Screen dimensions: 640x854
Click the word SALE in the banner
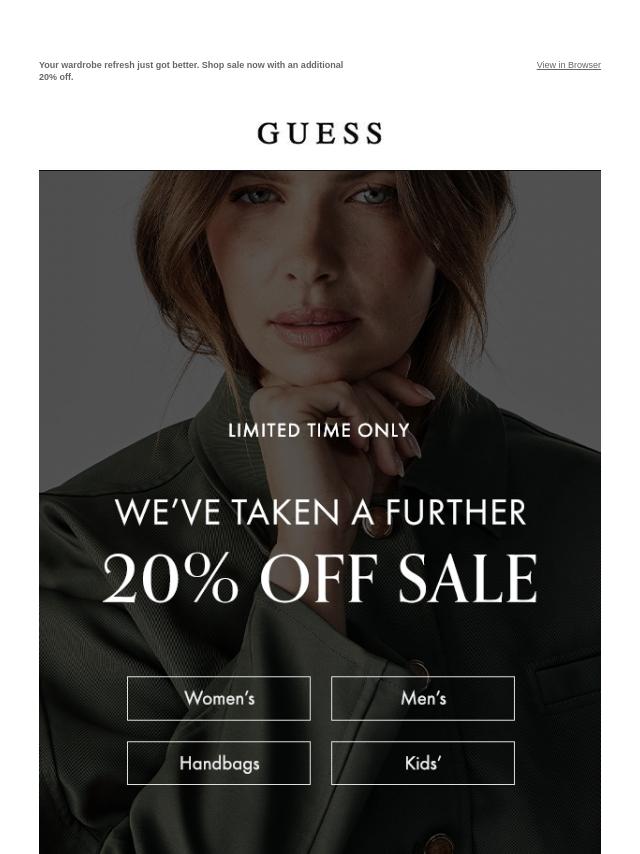(x=468, y=578)
